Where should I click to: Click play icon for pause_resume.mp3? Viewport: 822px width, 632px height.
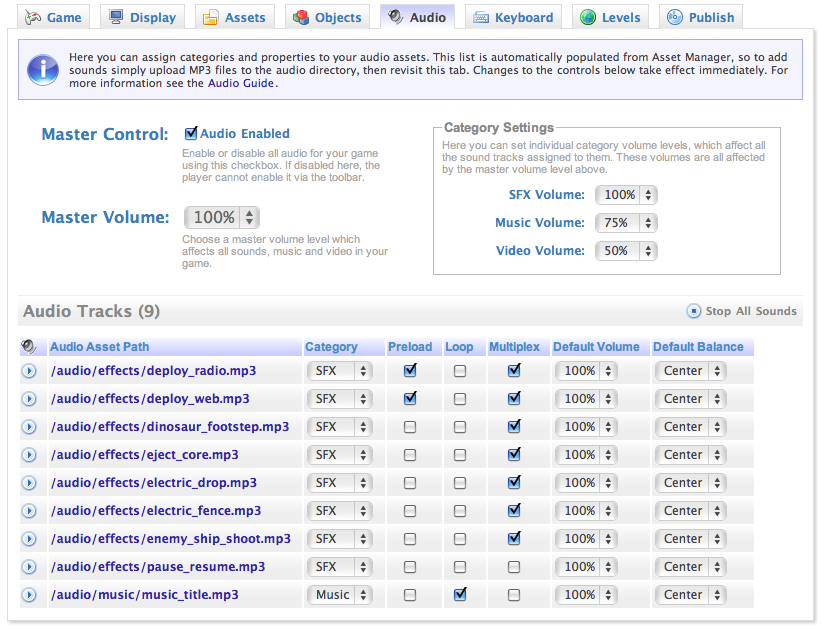(x=29, y=567)
